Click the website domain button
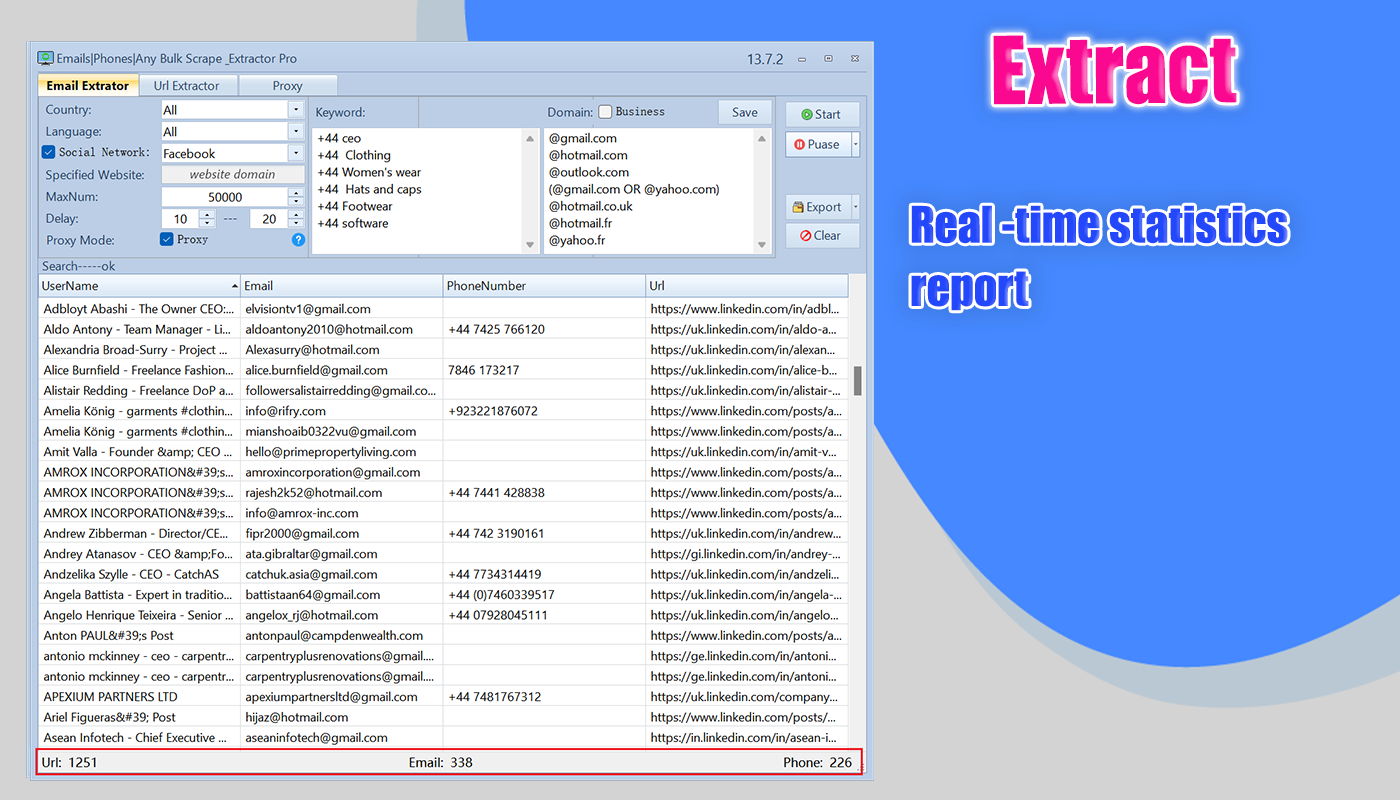The height and width of the screenshot is (800, 1400). click(232, 174)
